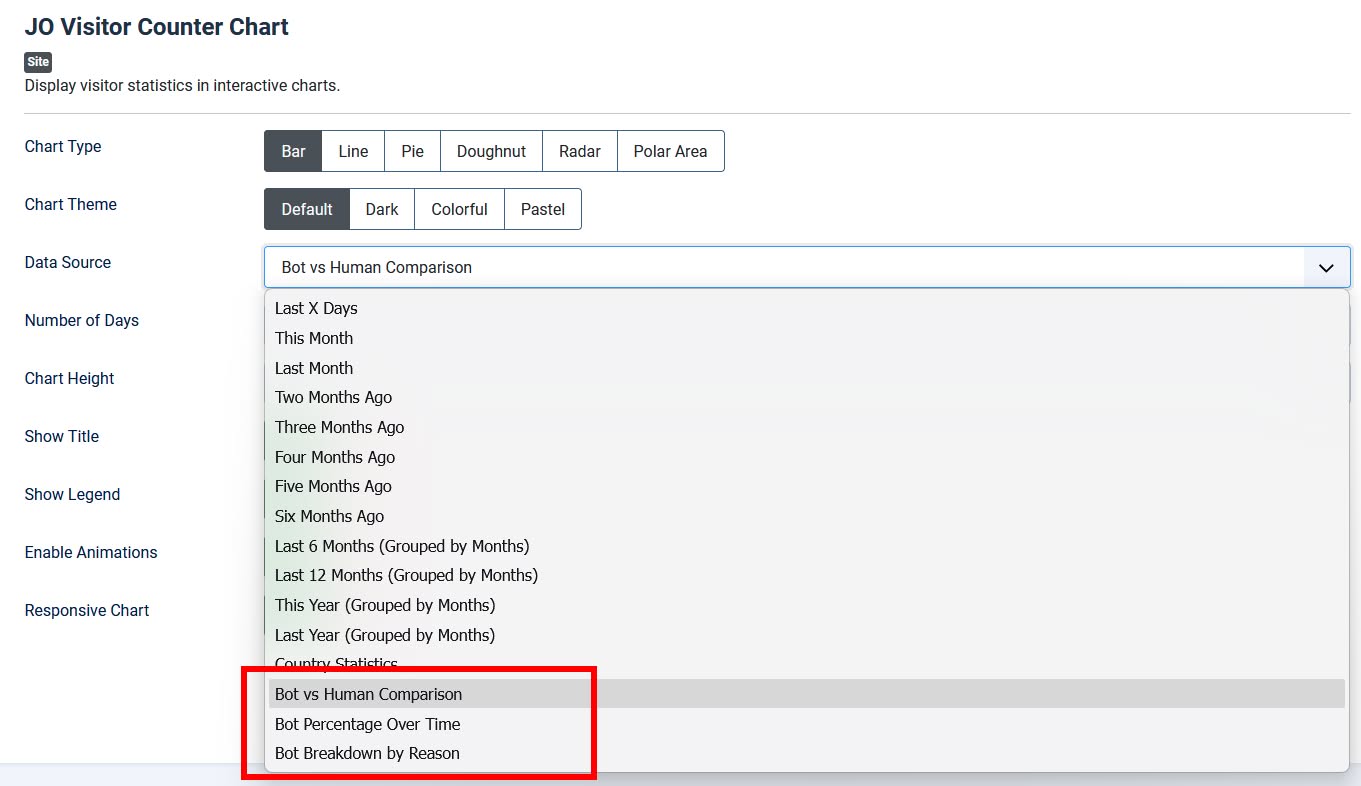Image resolution: width=1361 pixels, height=786 pixels.
Task: Select the Bar chart type
Action: (x=293, y=151)
